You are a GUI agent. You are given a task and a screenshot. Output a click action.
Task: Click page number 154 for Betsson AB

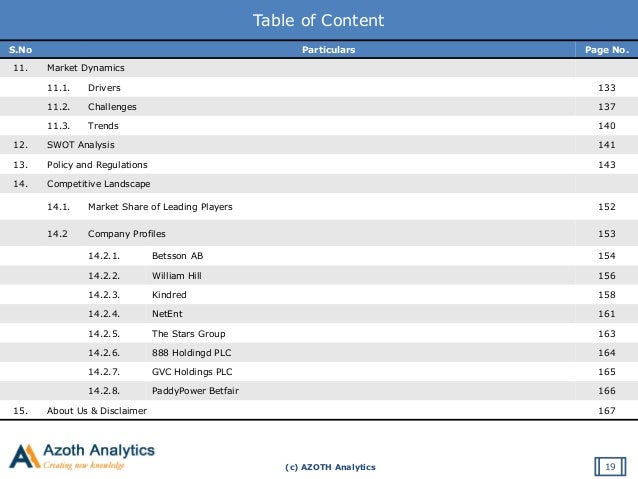click(x=607, y=256)
